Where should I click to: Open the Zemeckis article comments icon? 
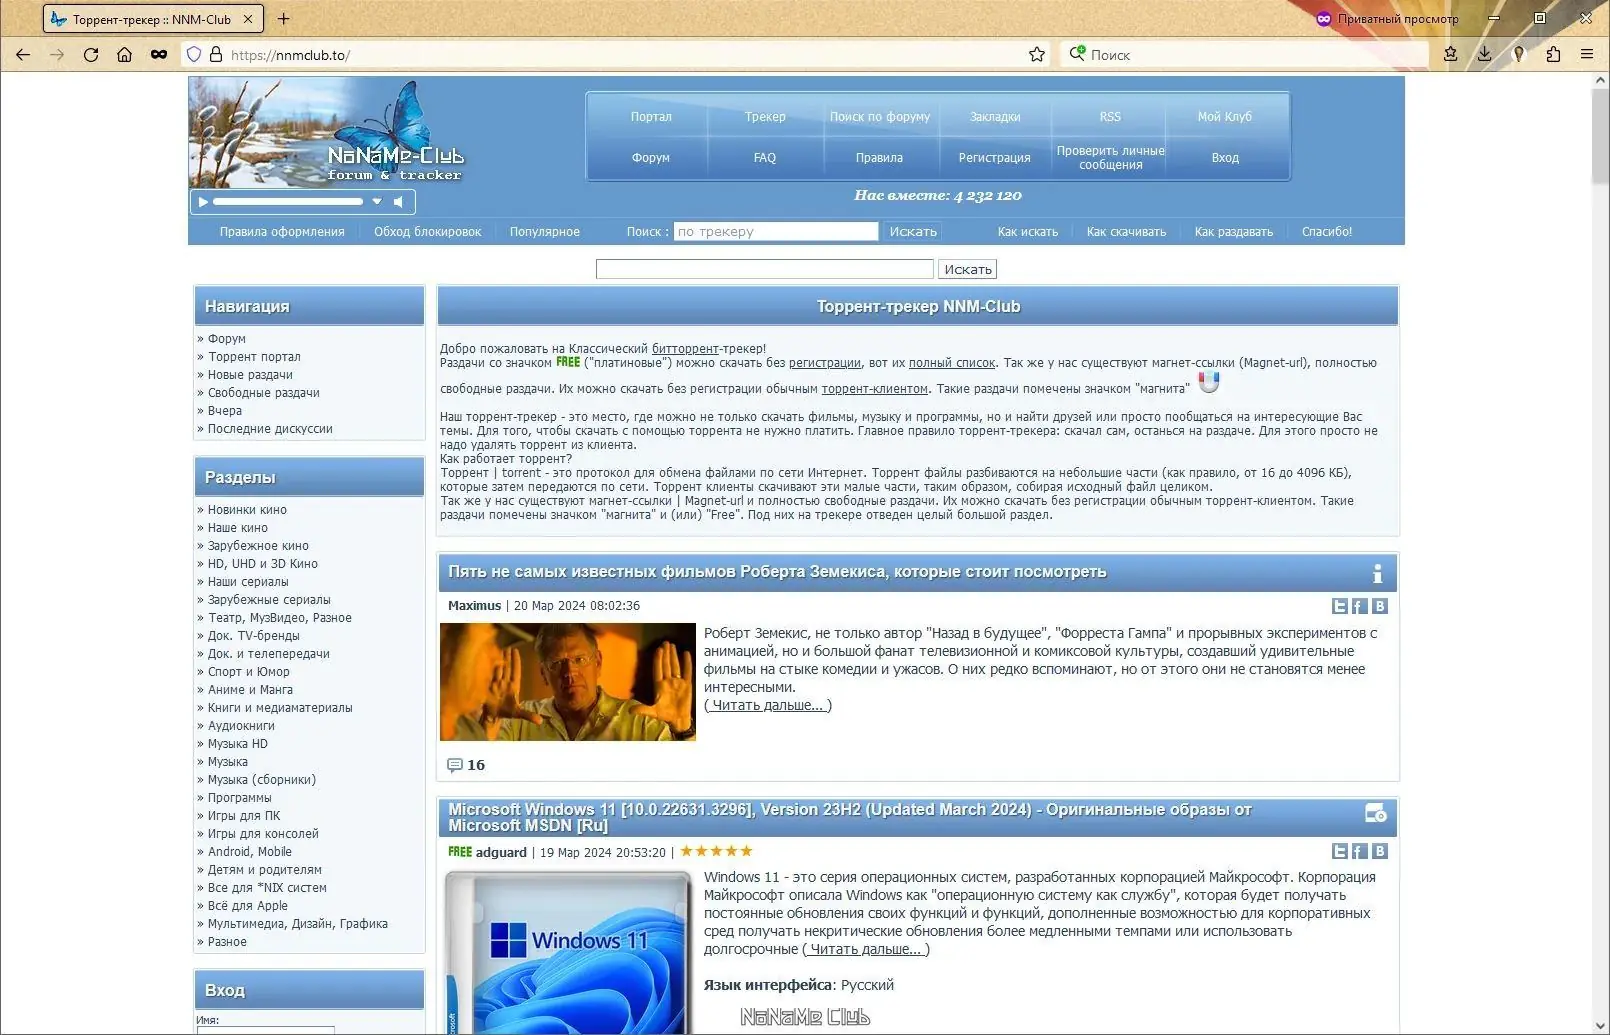[x=455, y=766]
